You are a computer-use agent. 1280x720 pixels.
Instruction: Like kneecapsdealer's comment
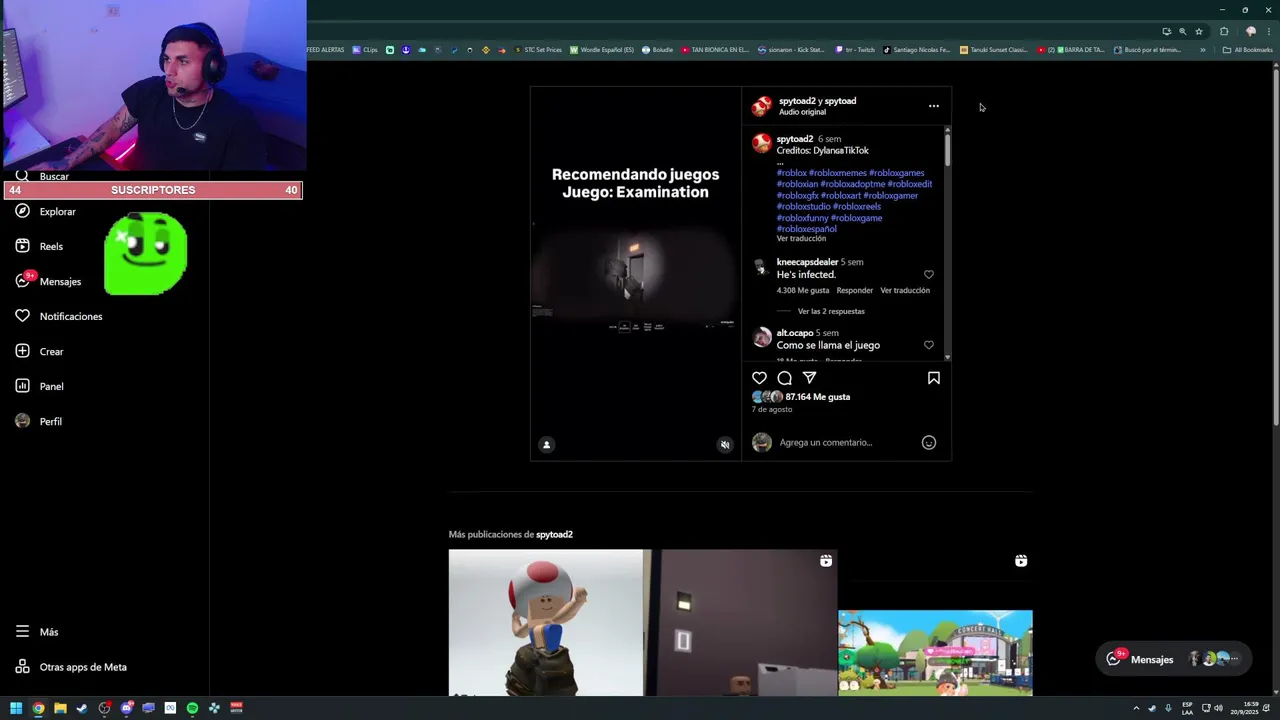(x=928, y=275)
